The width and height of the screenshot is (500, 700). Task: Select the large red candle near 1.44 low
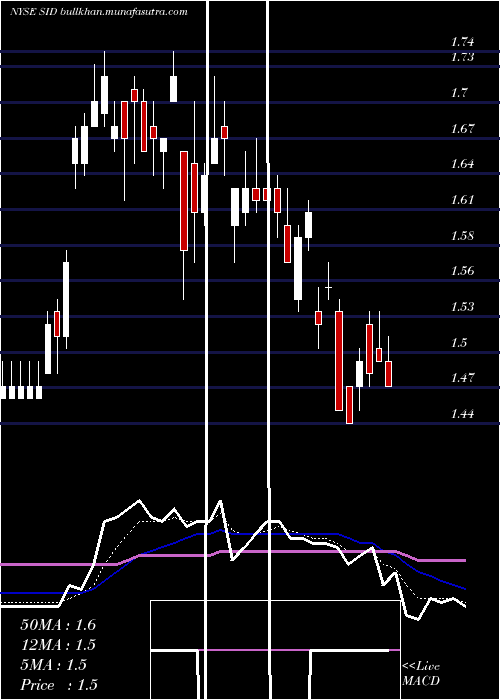[339, 361]
